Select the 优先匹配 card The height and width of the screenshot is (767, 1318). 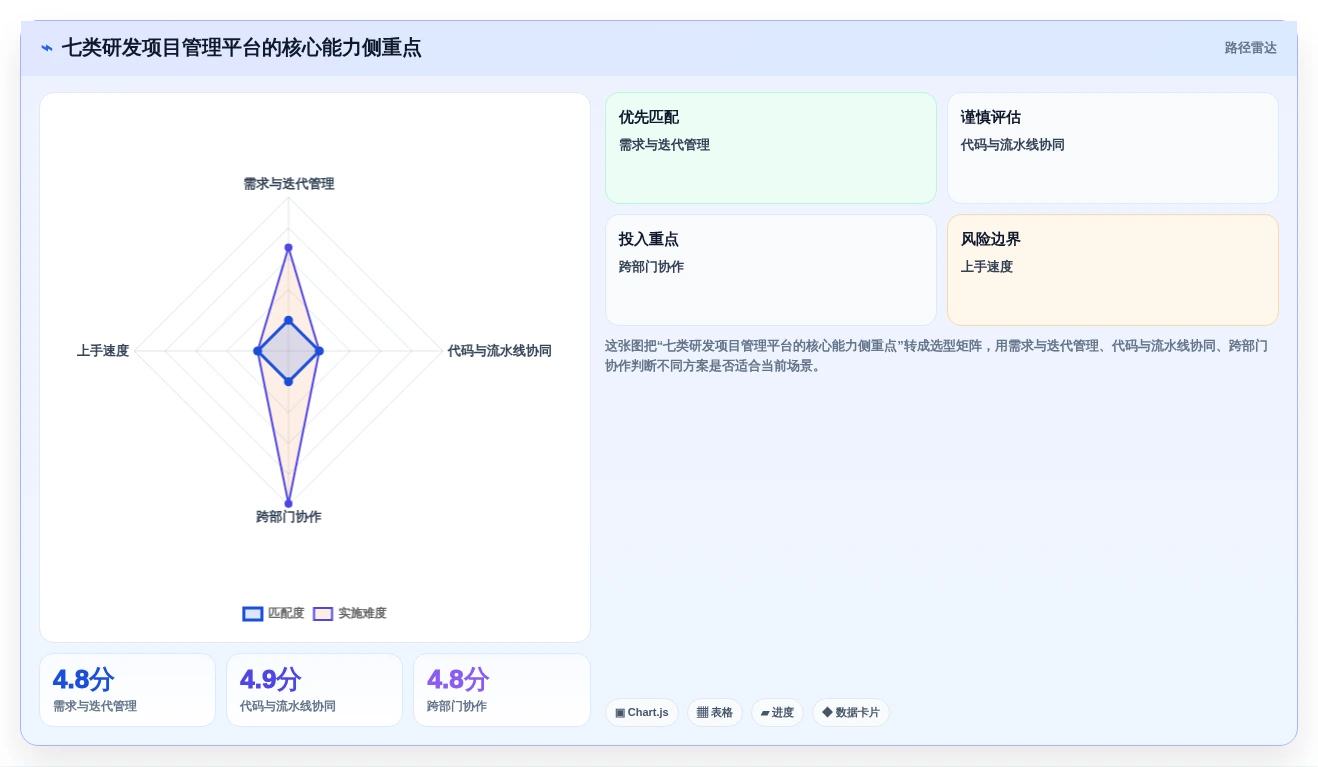(x=770, y=148)
